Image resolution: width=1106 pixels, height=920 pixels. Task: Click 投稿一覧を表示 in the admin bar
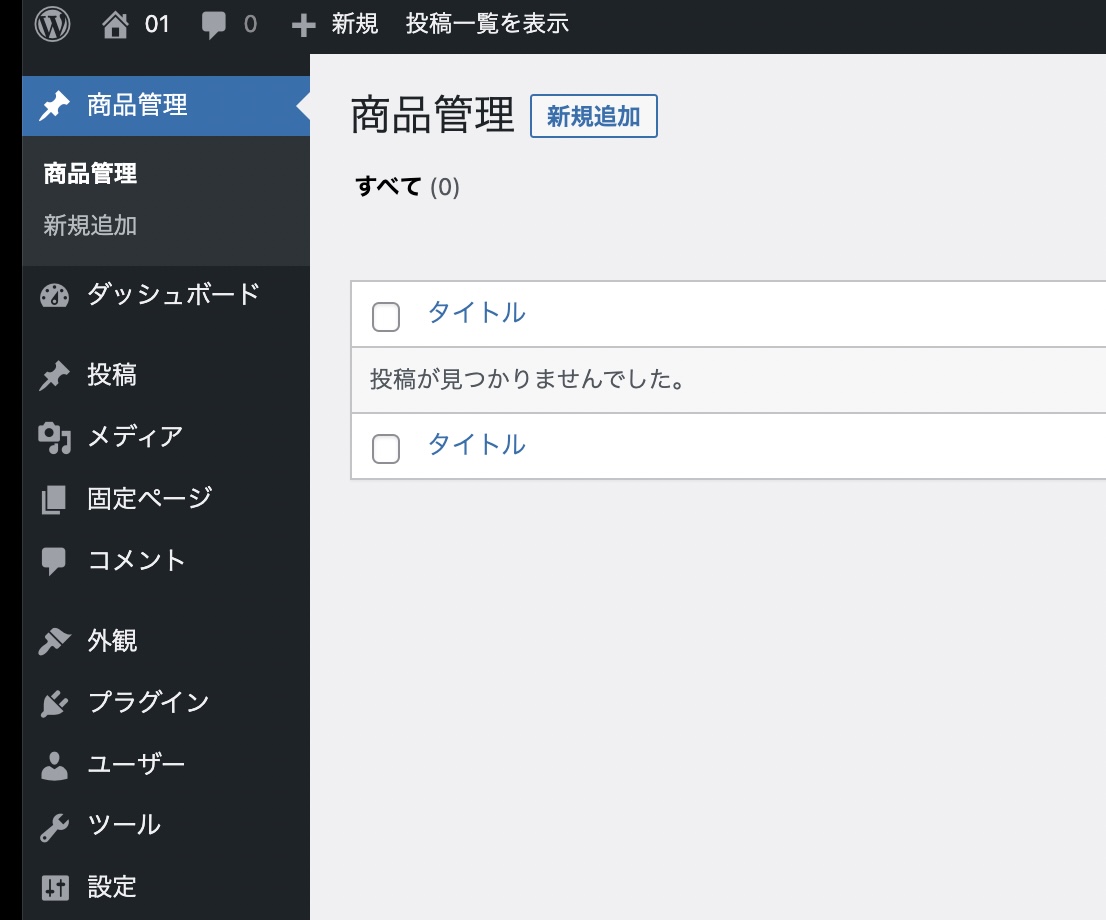coord(486,22)
